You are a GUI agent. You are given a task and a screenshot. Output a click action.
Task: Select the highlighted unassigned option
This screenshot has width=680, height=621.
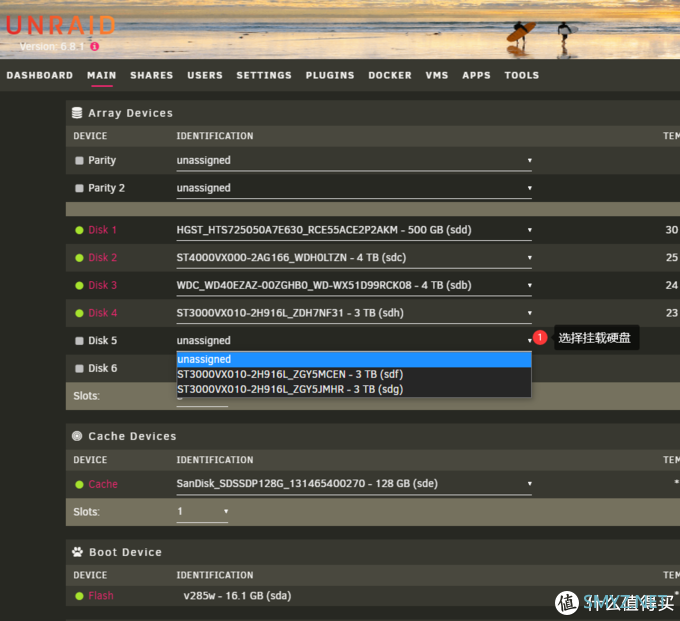tap(354, 360)
